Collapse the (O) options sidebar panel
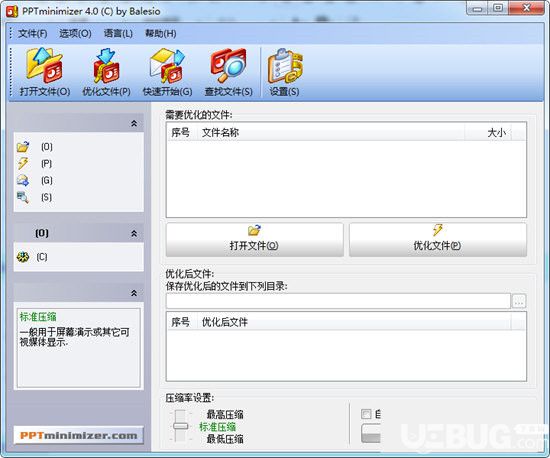The height and width of the screenshot is (458, 550). point(134,233)
